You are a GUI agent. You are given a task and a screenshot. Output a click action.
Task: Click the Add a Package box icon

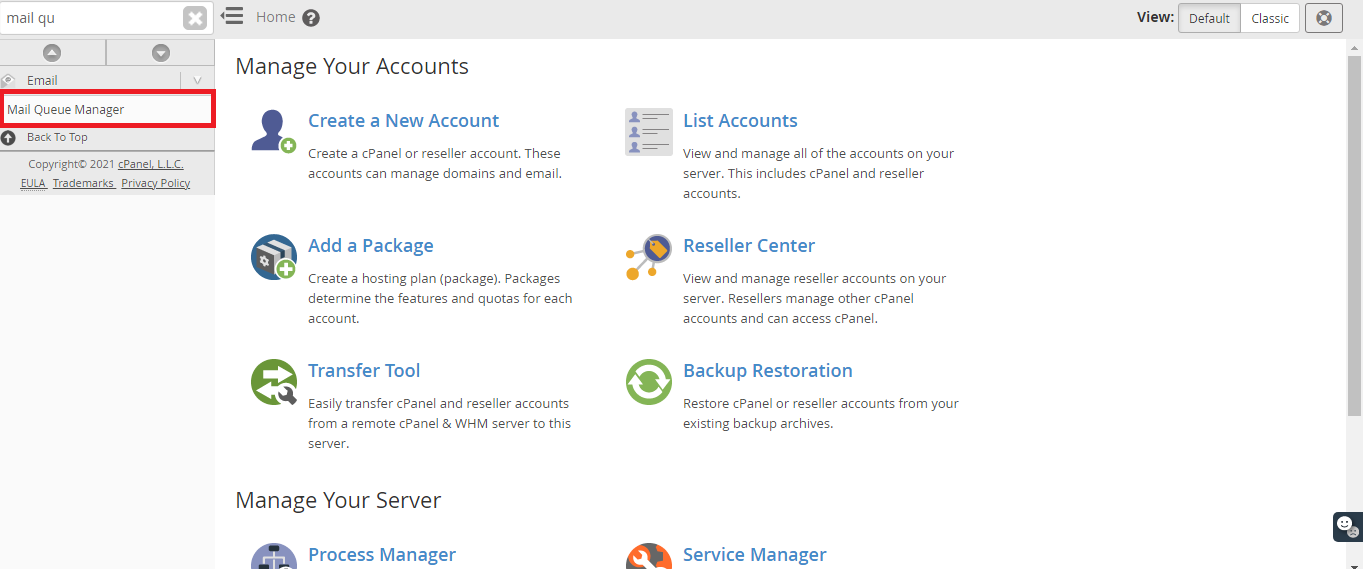[273, 257]
